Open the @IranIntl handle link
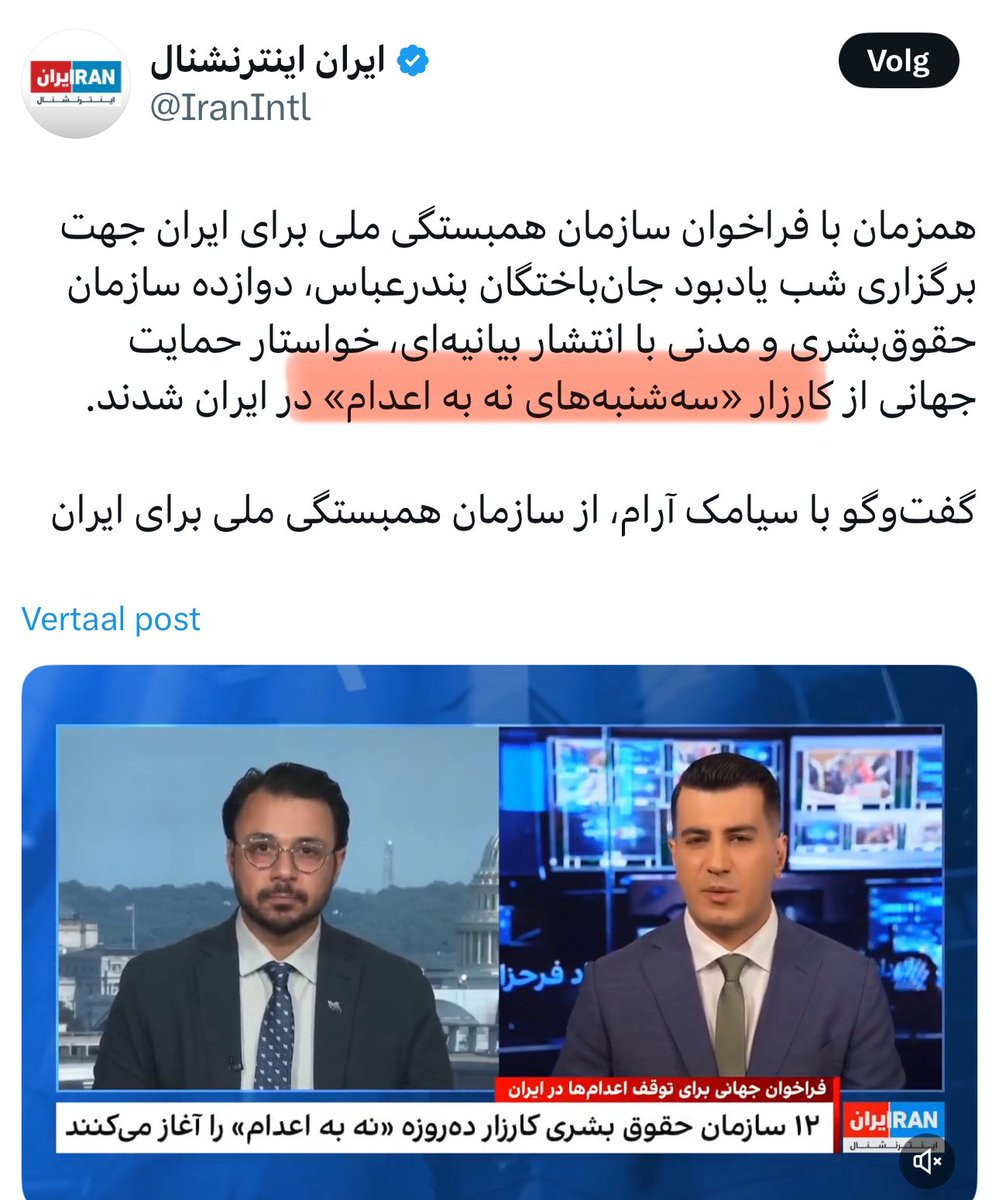Image resolution: width=999 pixels, height=1200 pixels. 230,106
